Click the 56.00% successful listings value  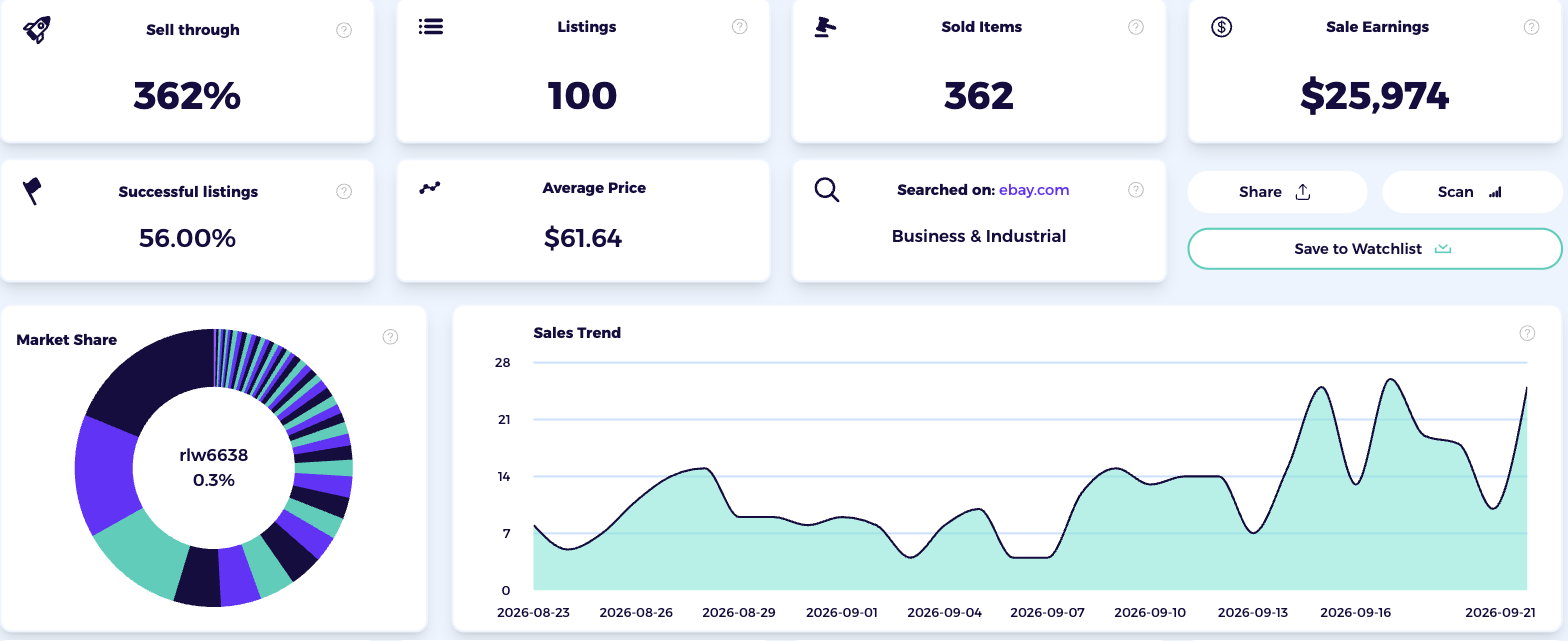(187, 238)
